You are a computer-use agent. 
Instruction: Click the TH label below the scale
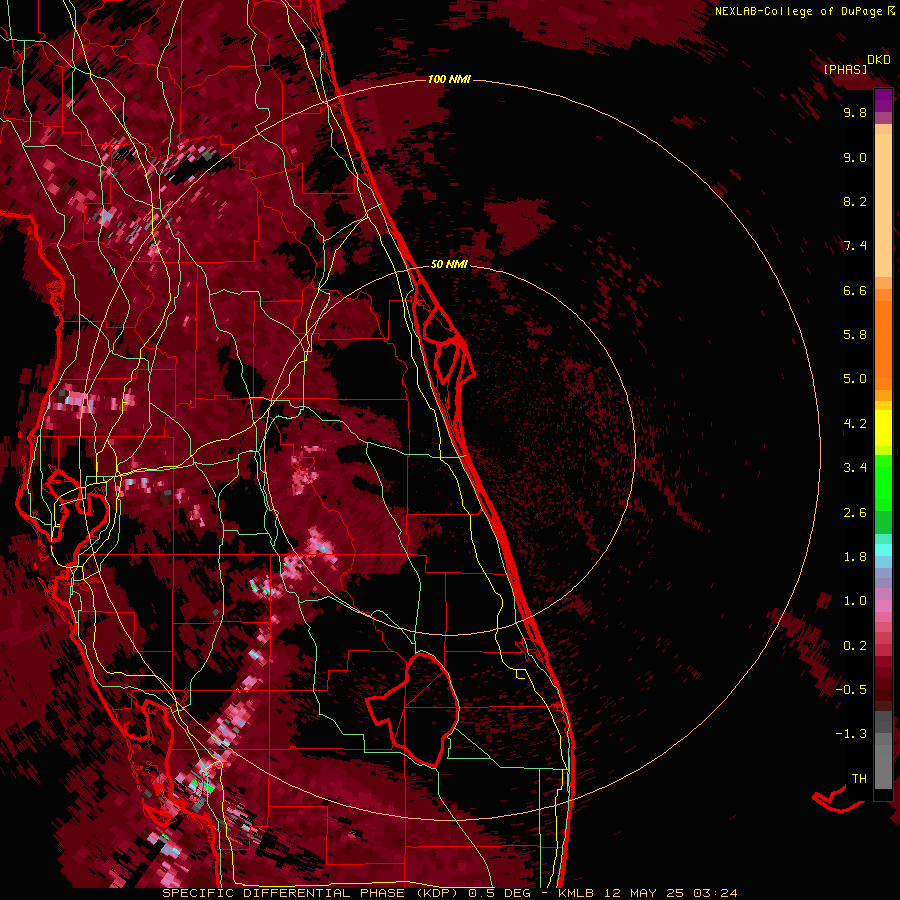[x=859, y=779]
